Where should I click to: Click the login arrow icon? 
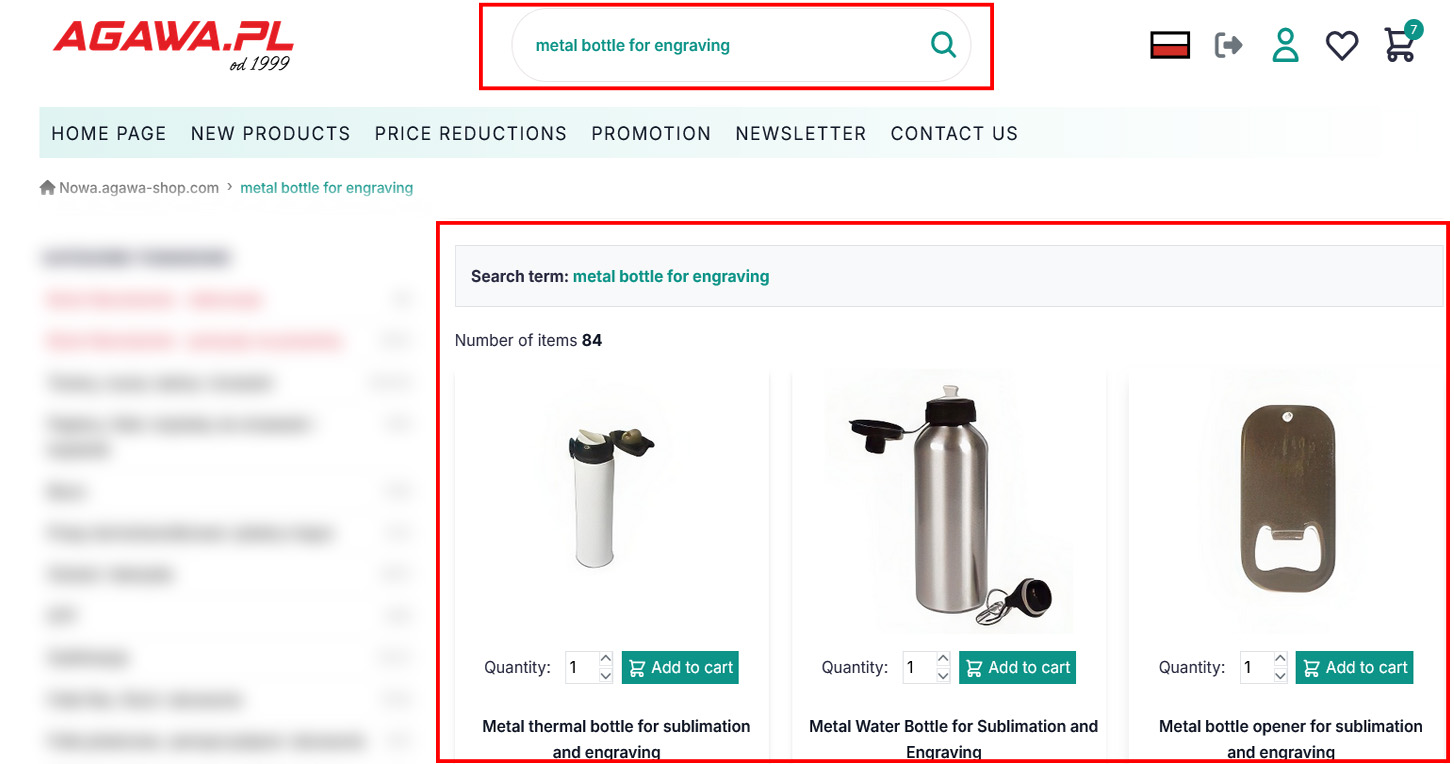[1228, 45]
